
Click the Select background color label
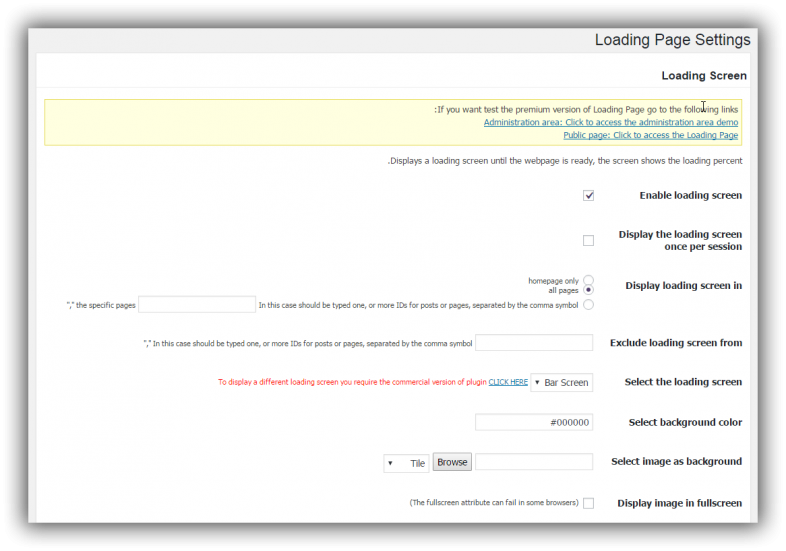685,422
